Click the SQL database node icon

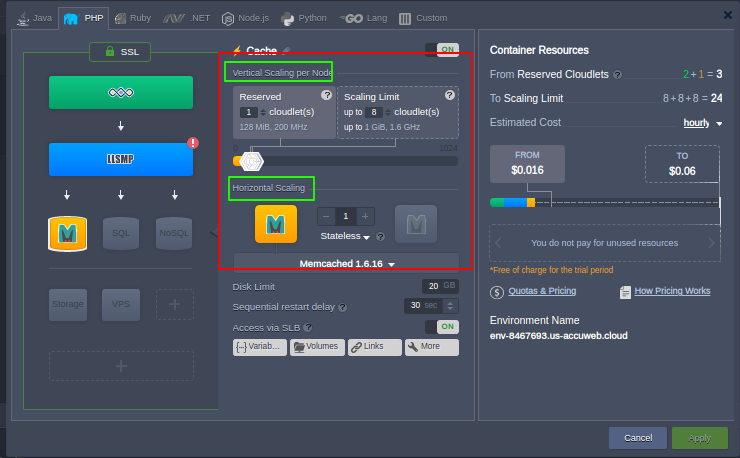click(121, 233)
